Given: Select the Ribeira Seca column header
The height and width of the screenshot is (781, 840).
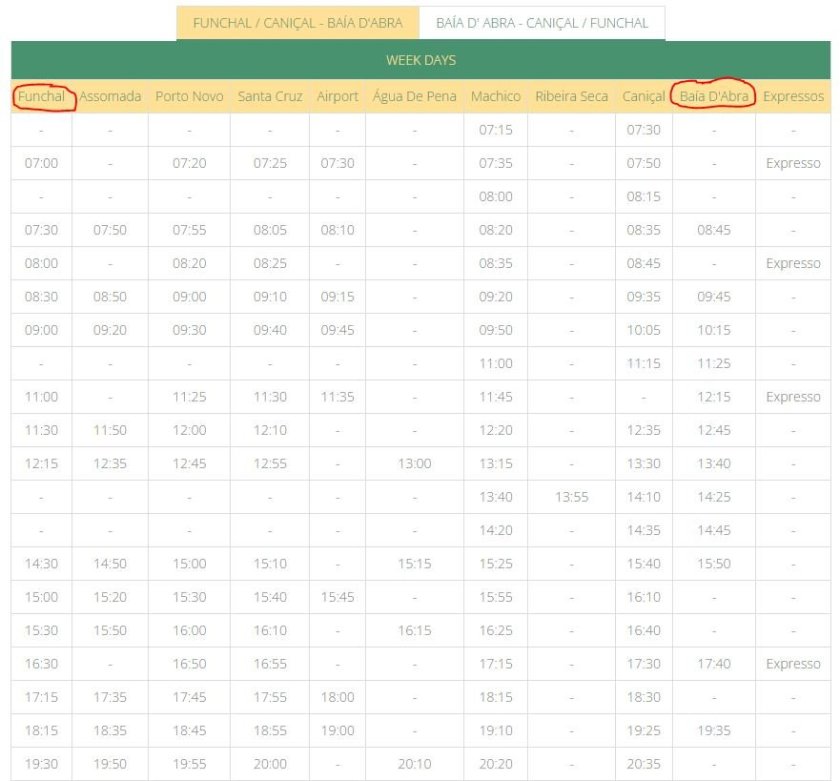Looking at the screenshot, I should (x=571, y=97).
